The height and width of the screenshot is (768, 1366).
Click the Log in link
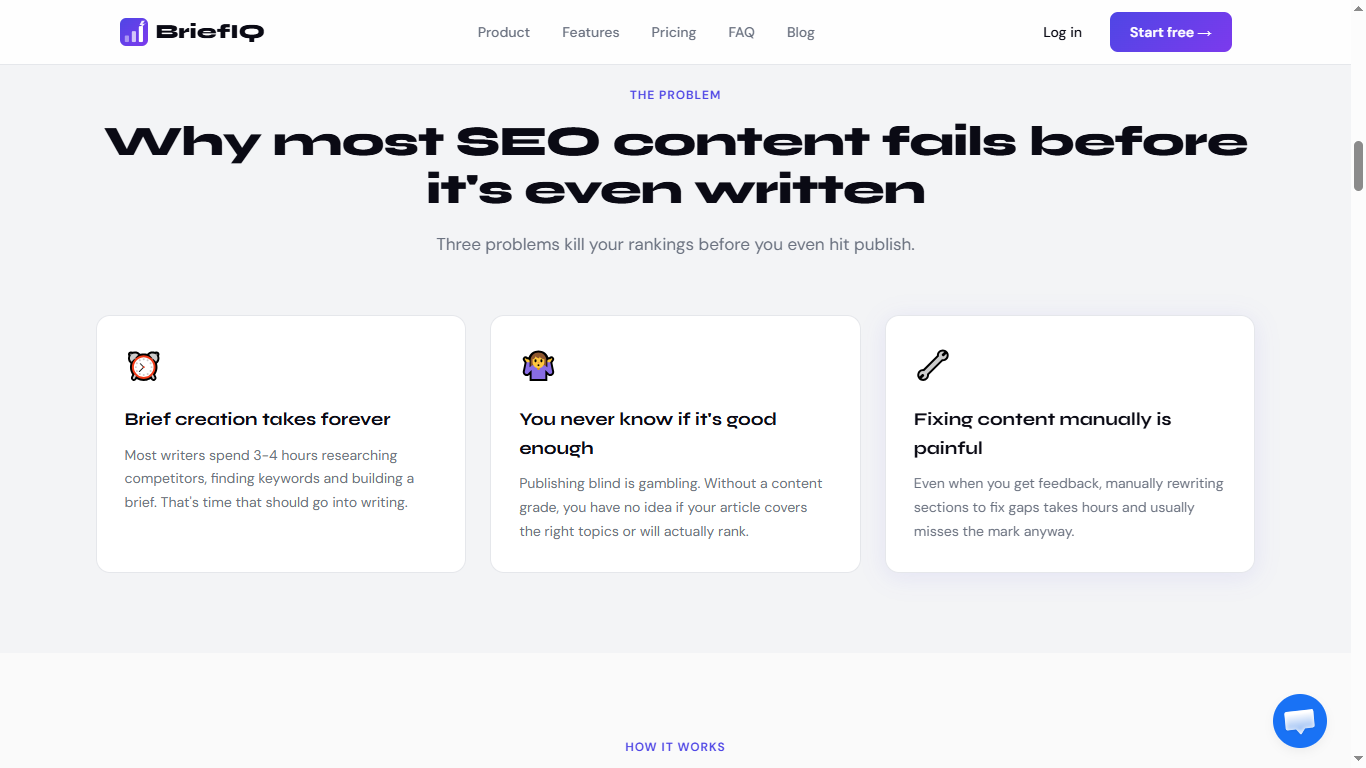pos(1062,32)
